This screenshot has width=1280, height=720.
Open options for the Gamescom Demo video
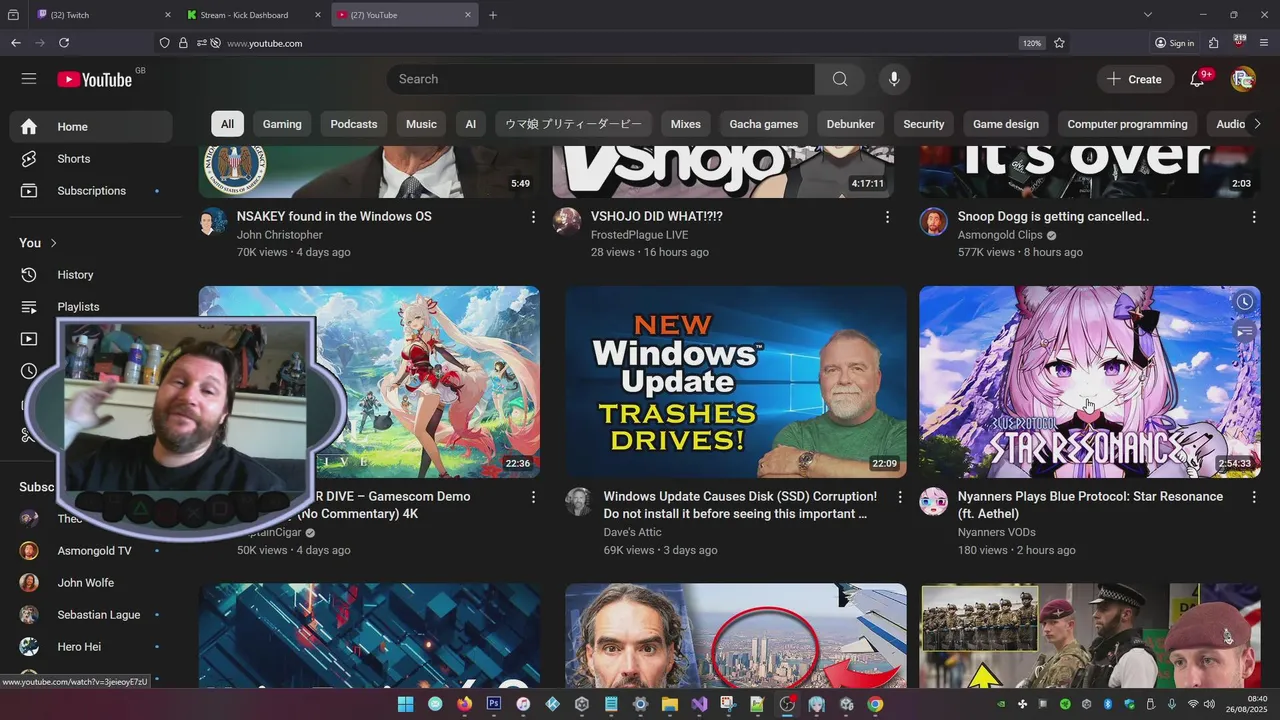point(533,497)
